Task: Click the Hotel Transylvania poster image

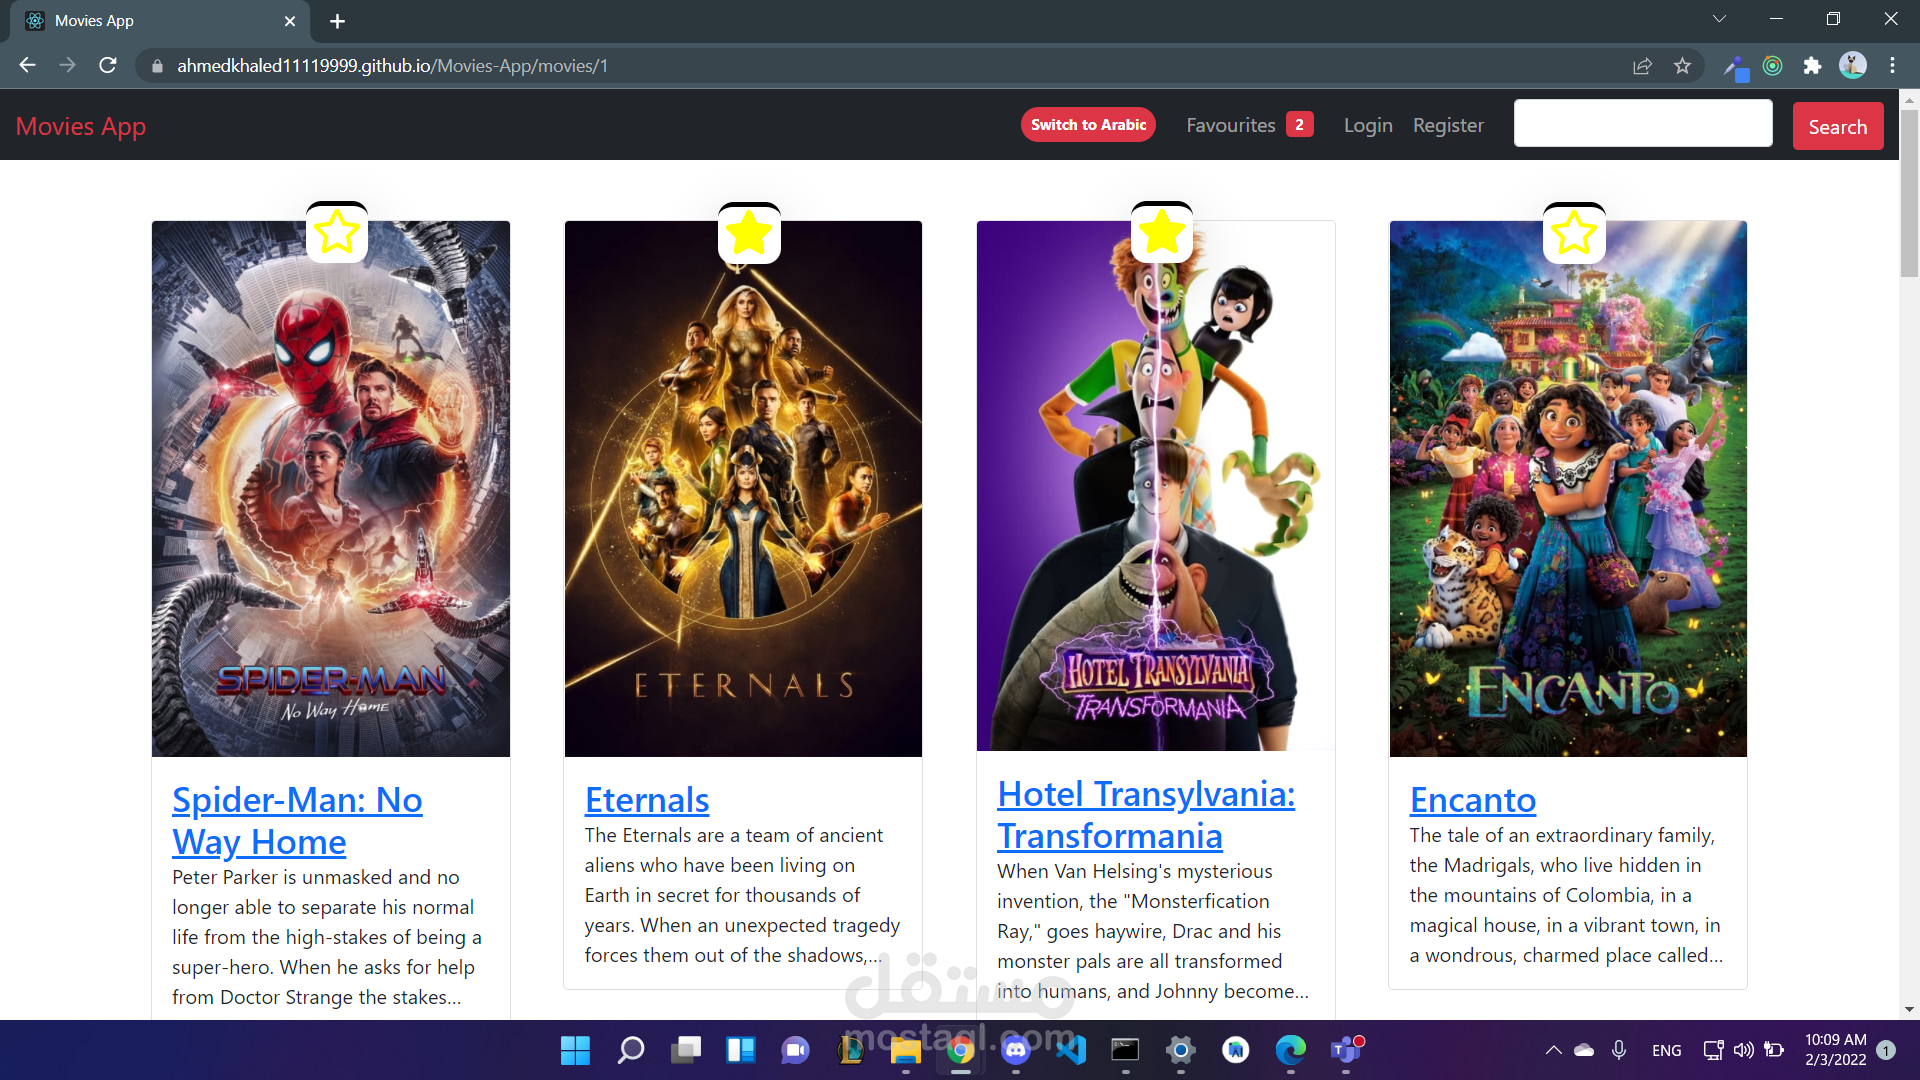Action: pyautogui.click(x=1156, y=486)
